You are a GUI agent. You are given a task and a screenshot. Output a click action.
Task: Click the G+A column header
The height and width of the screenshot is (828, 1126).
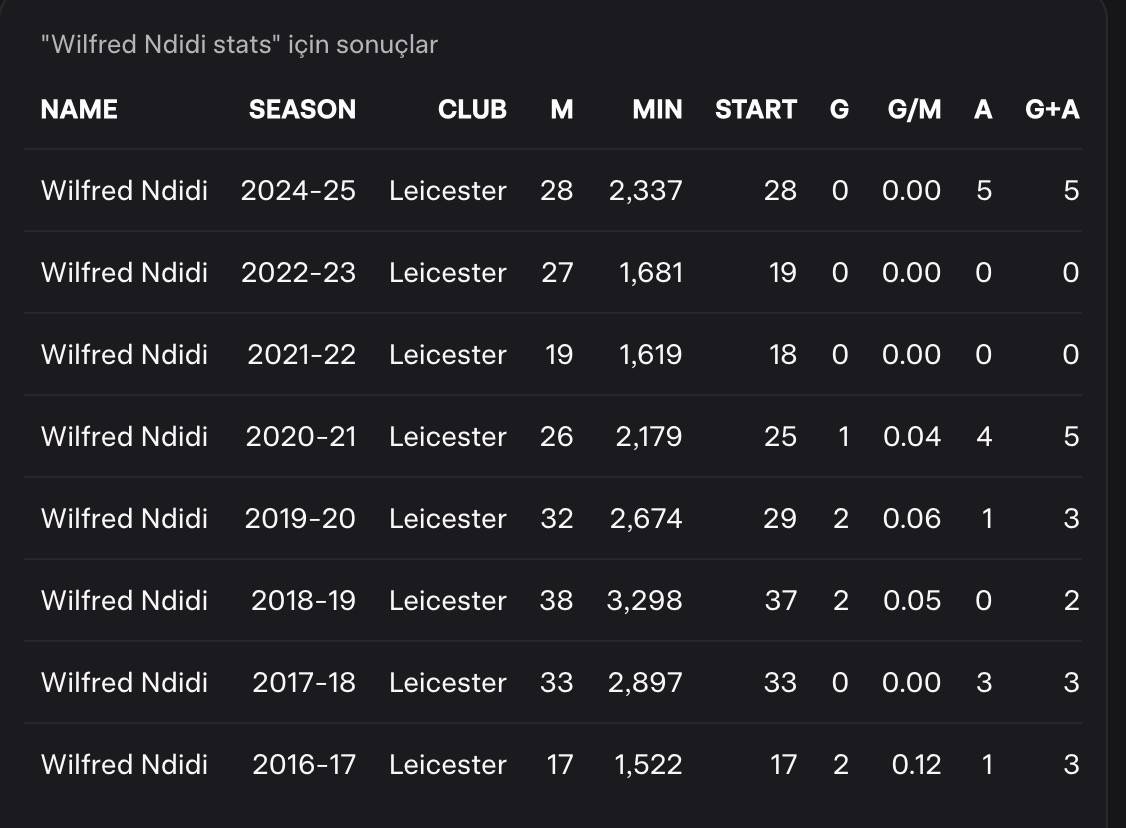(1052, 109)
